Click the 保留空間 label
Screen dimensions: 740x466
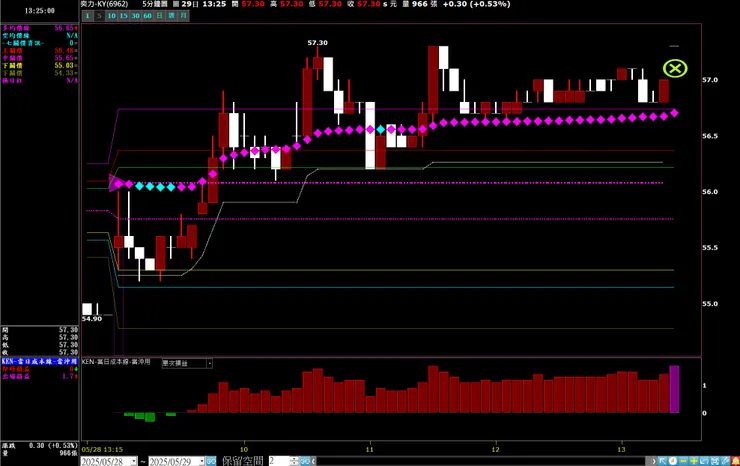(243, 461)
